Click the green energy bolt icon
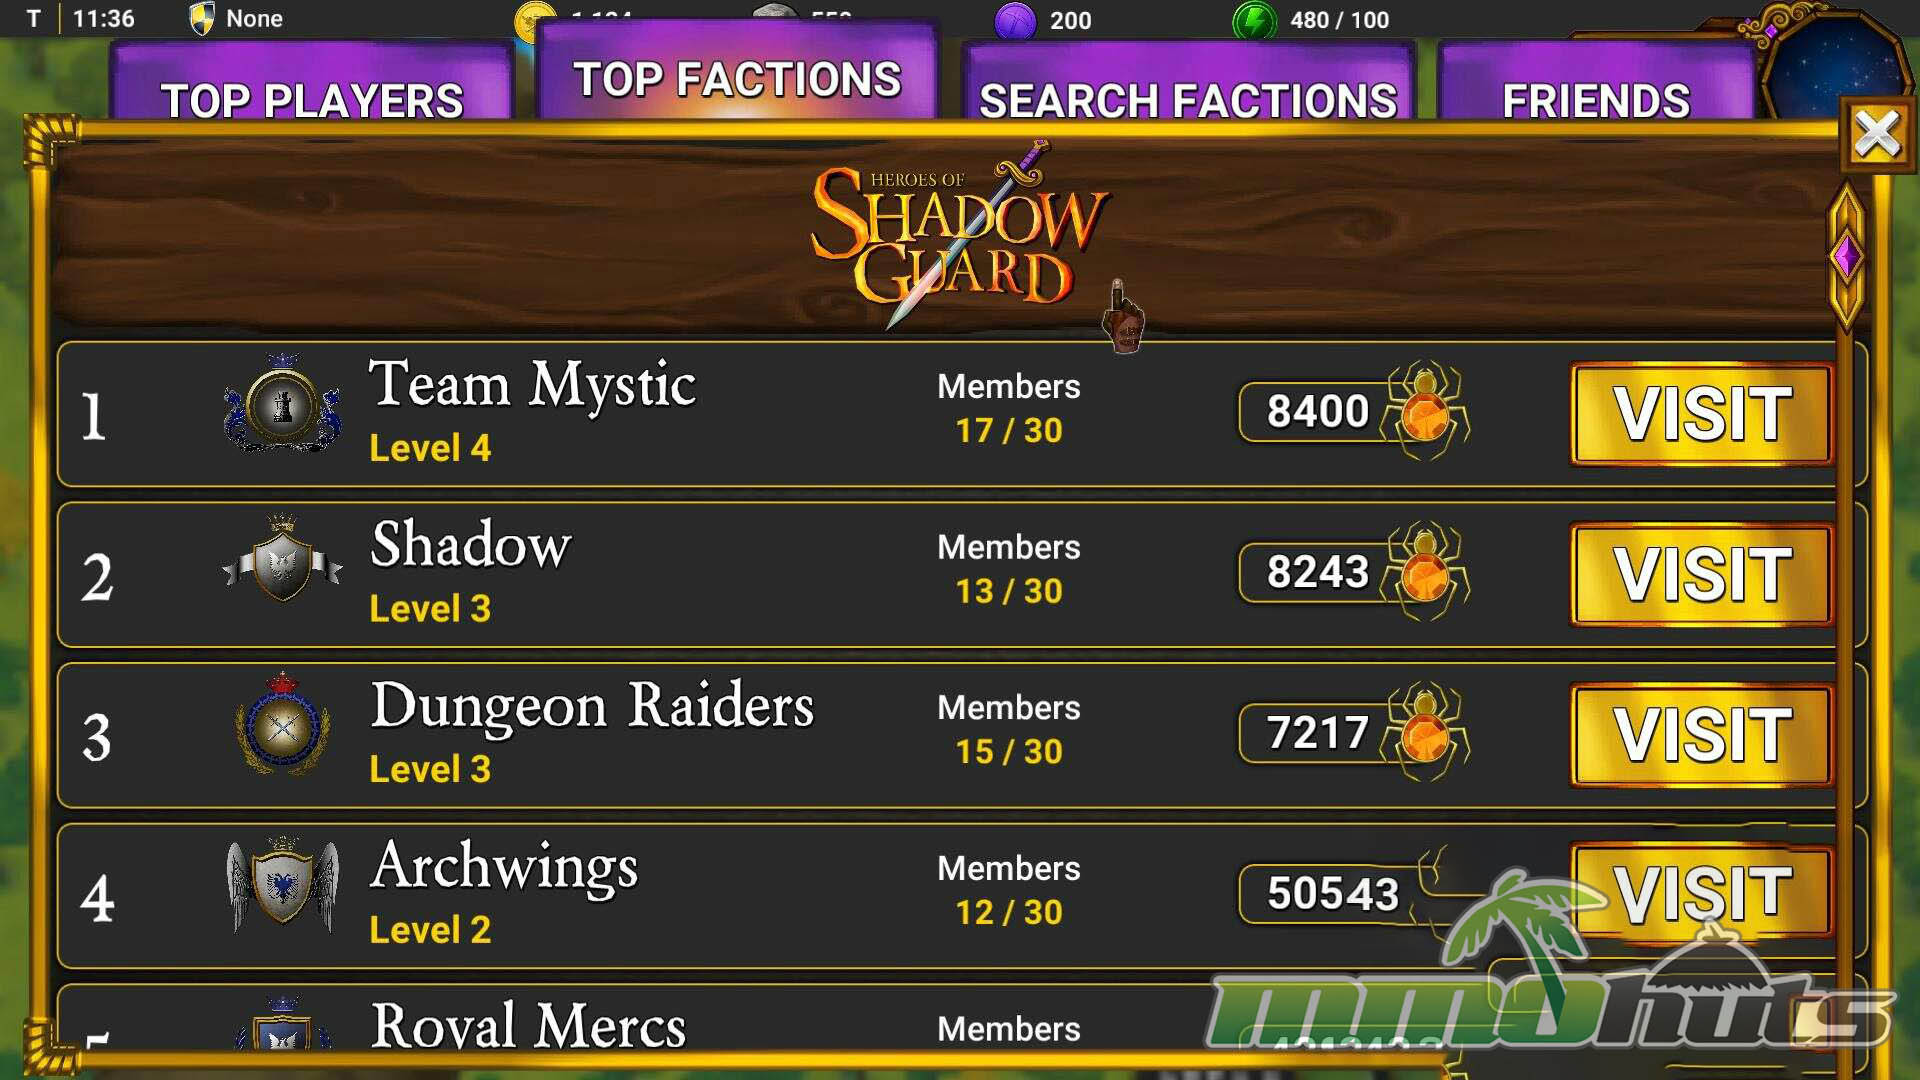The height and width of the screenshot is (1080, 1920). [x=1254, y=20]
